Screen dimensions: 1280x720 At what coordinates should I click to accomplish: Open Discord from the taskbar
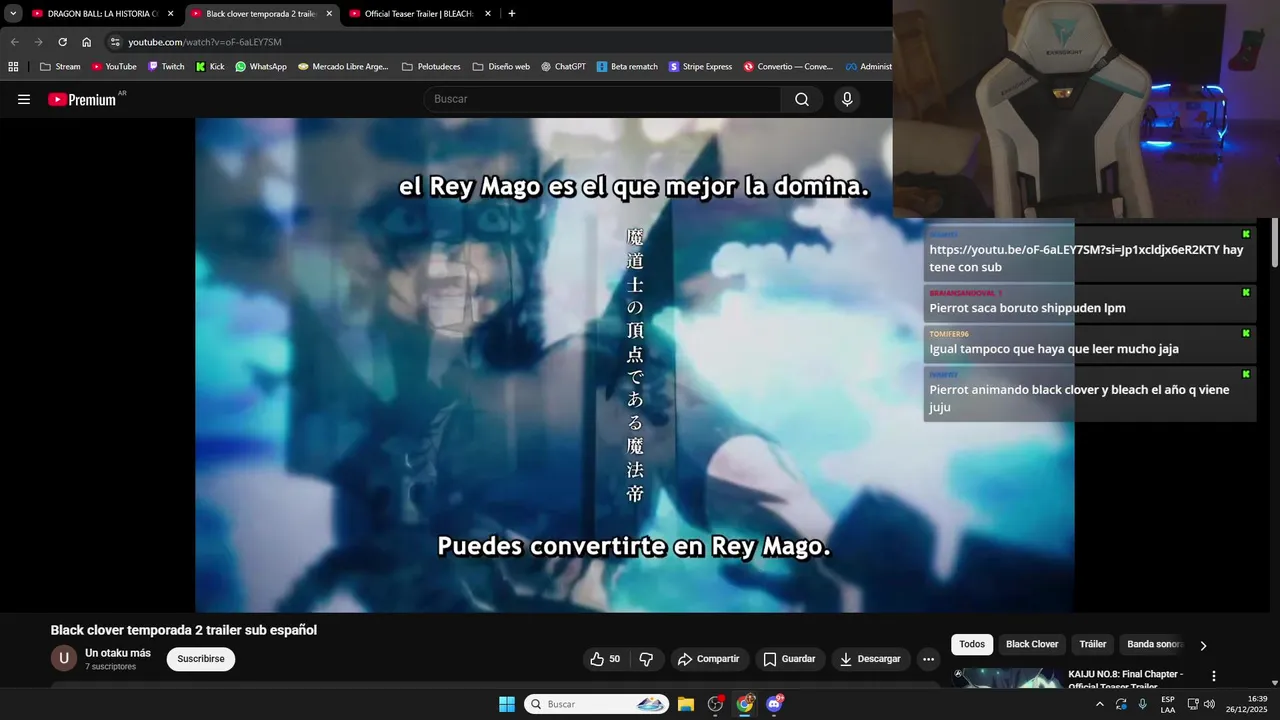[x=774, y=704]
